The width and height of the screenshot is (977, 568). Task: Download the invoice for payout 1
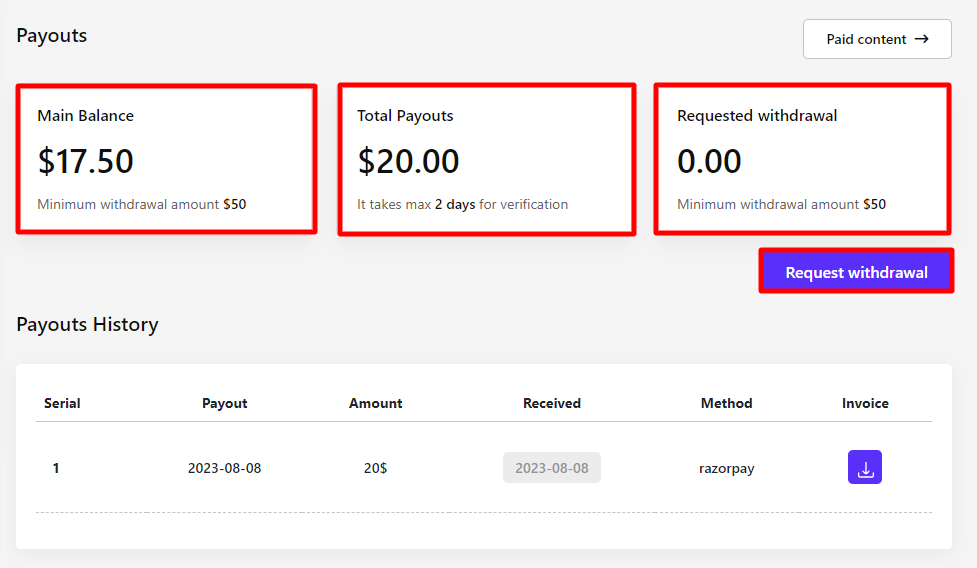pyautogui.click(x=864, y=467)
